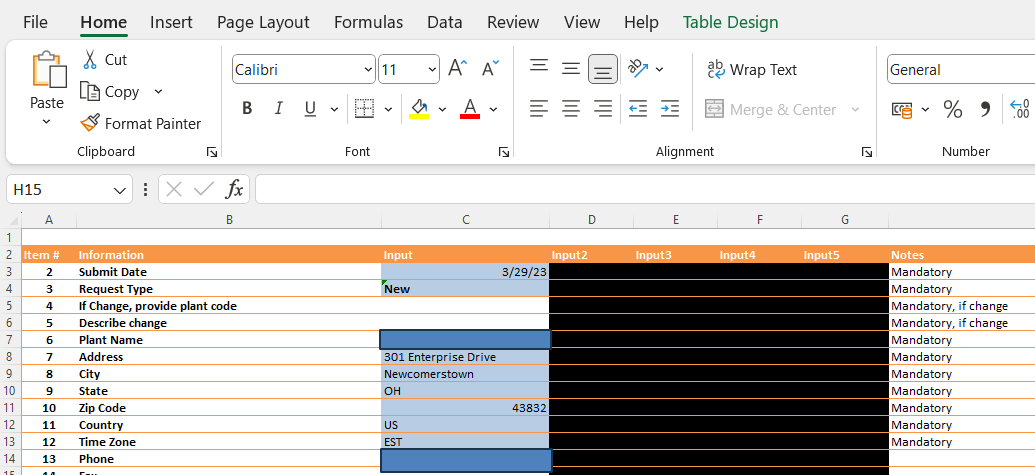Toggle Italic formatting

(x=279, y=109)
